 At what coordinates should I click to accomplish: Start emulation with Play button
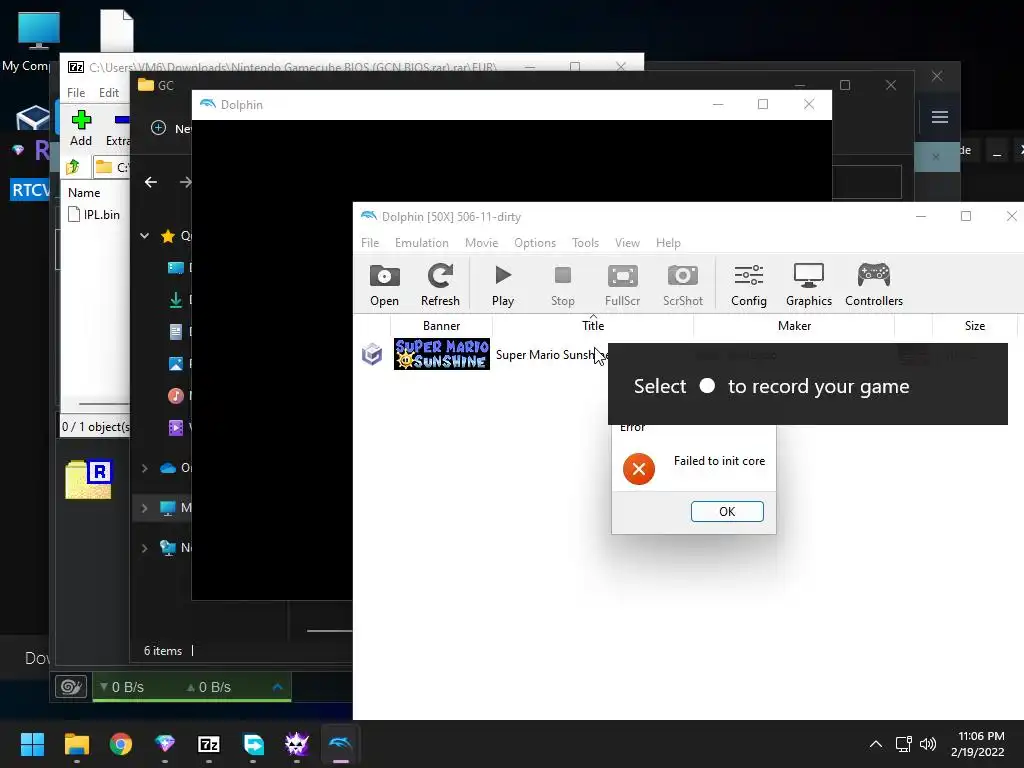pyautogui.click(x=503, y=285)
